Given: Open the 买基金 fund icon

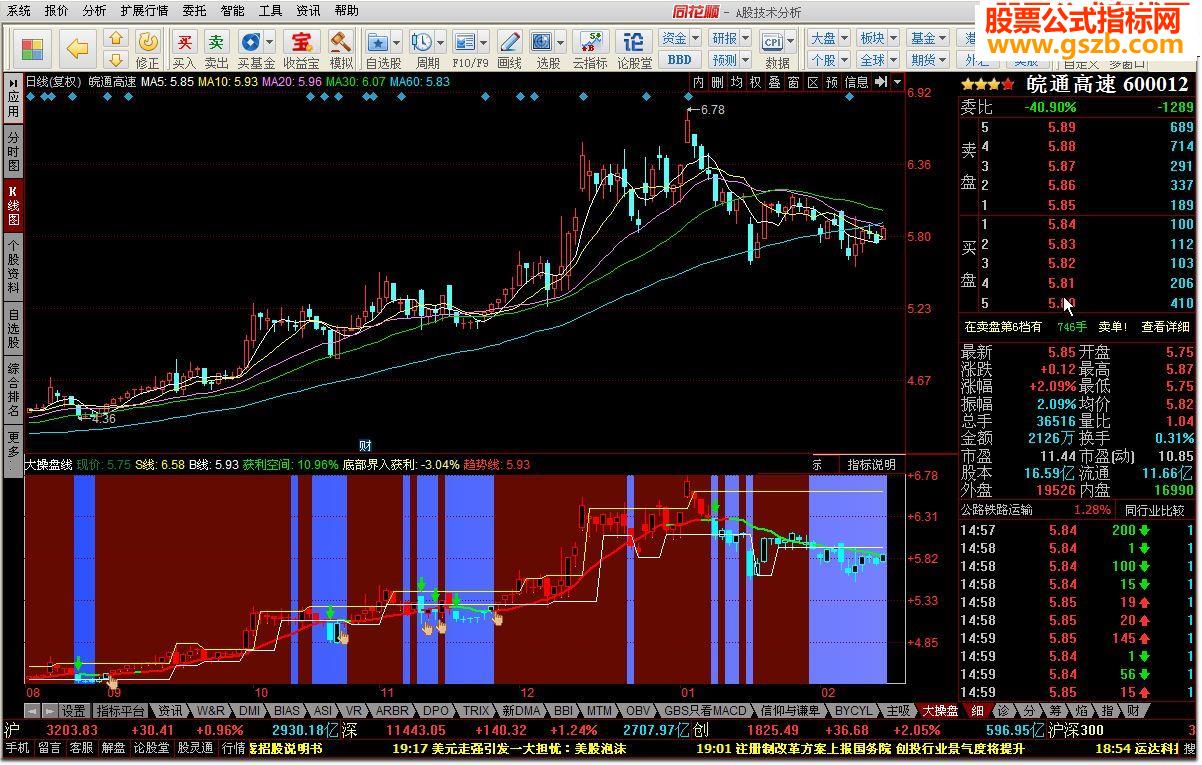Looking at the screenshot, I should click(250, 42).
